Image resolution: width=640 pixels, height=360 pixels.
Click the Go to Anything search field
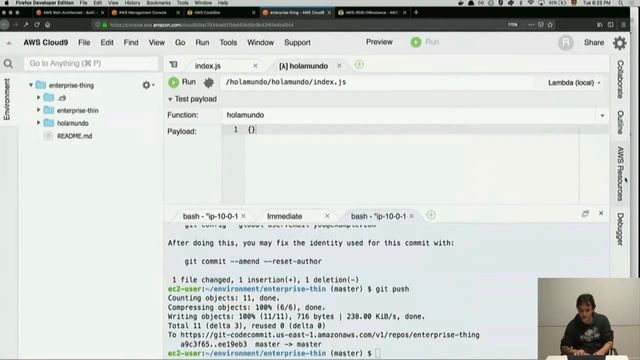coord(91,63)
